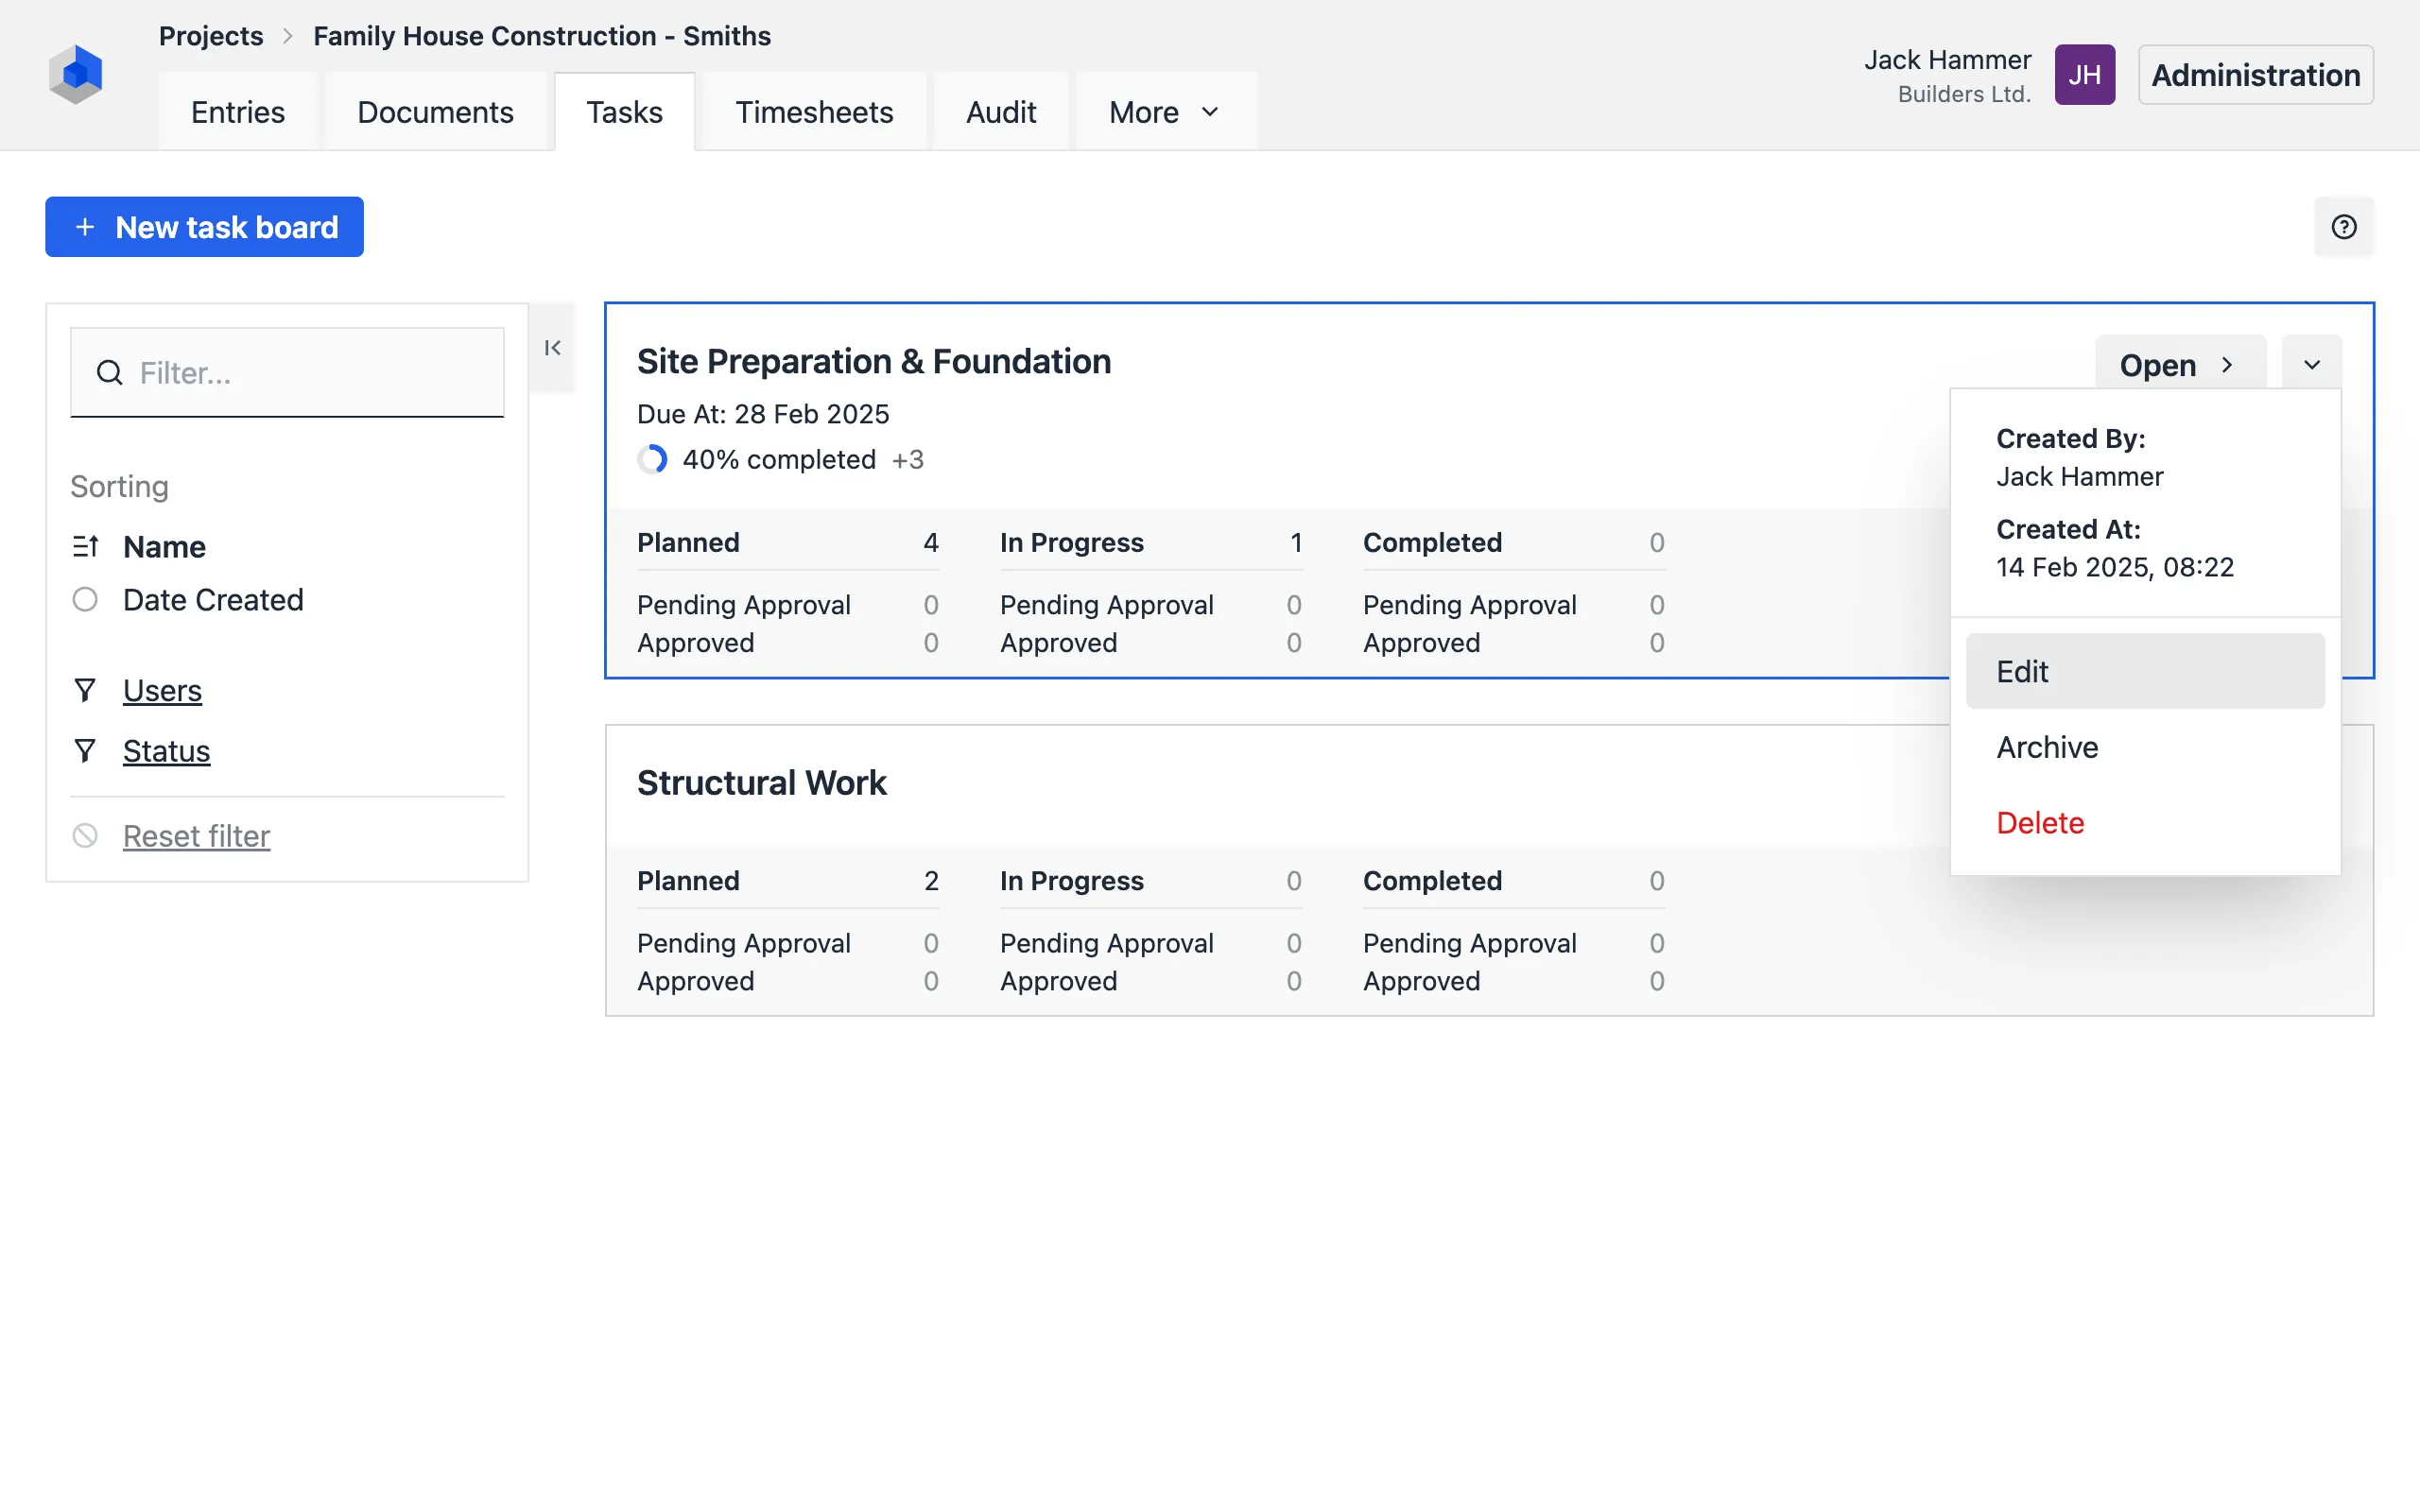Toggle the dropdown chevron on Site Preparation card
The image size is (2420, 1512).
2311,365
